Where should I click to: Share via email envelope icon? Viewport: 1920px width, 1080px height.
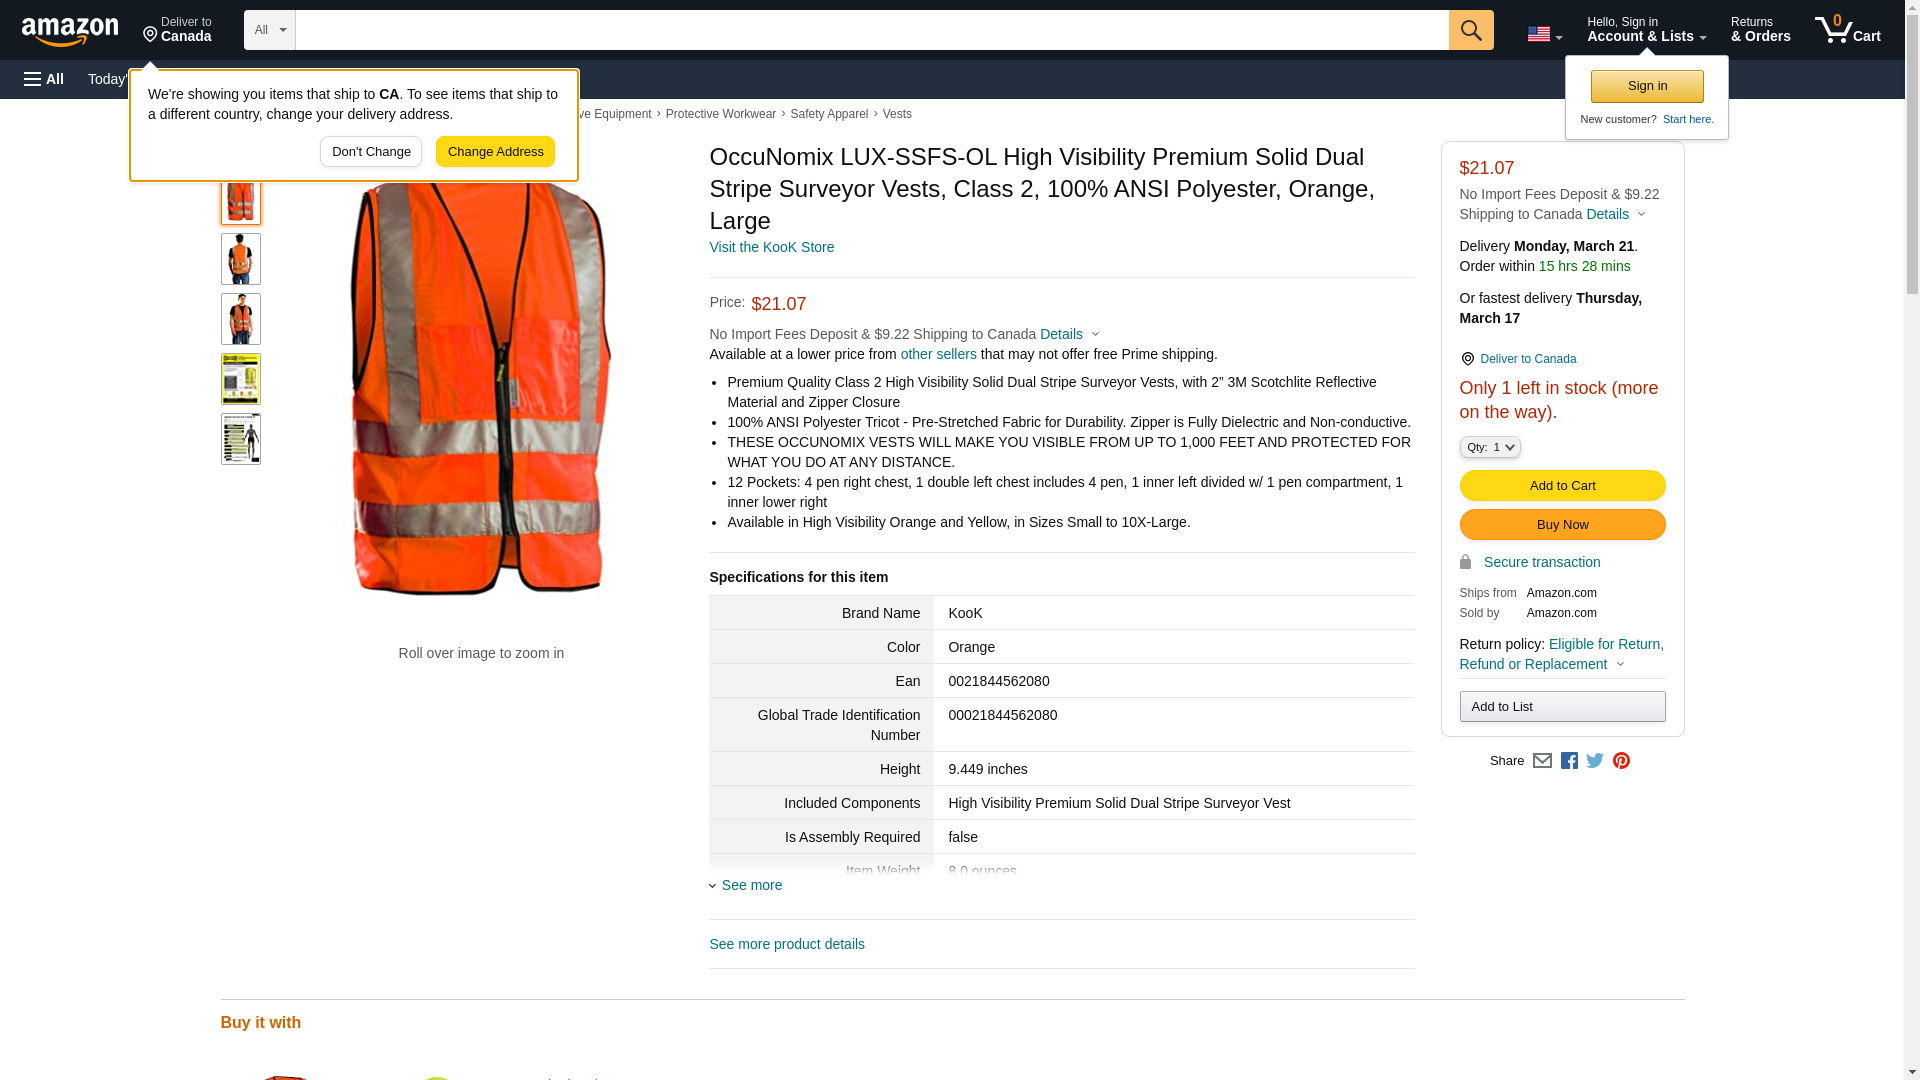coord(1542,761)
